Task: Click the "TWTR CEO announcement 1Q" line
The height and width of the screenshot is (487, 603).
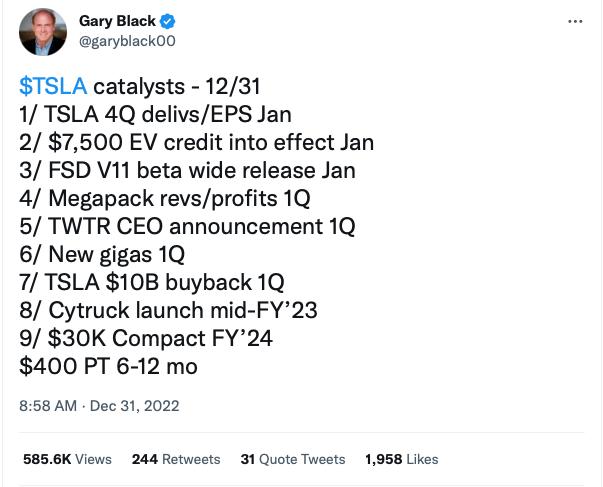Action: [x=187, y=226]
